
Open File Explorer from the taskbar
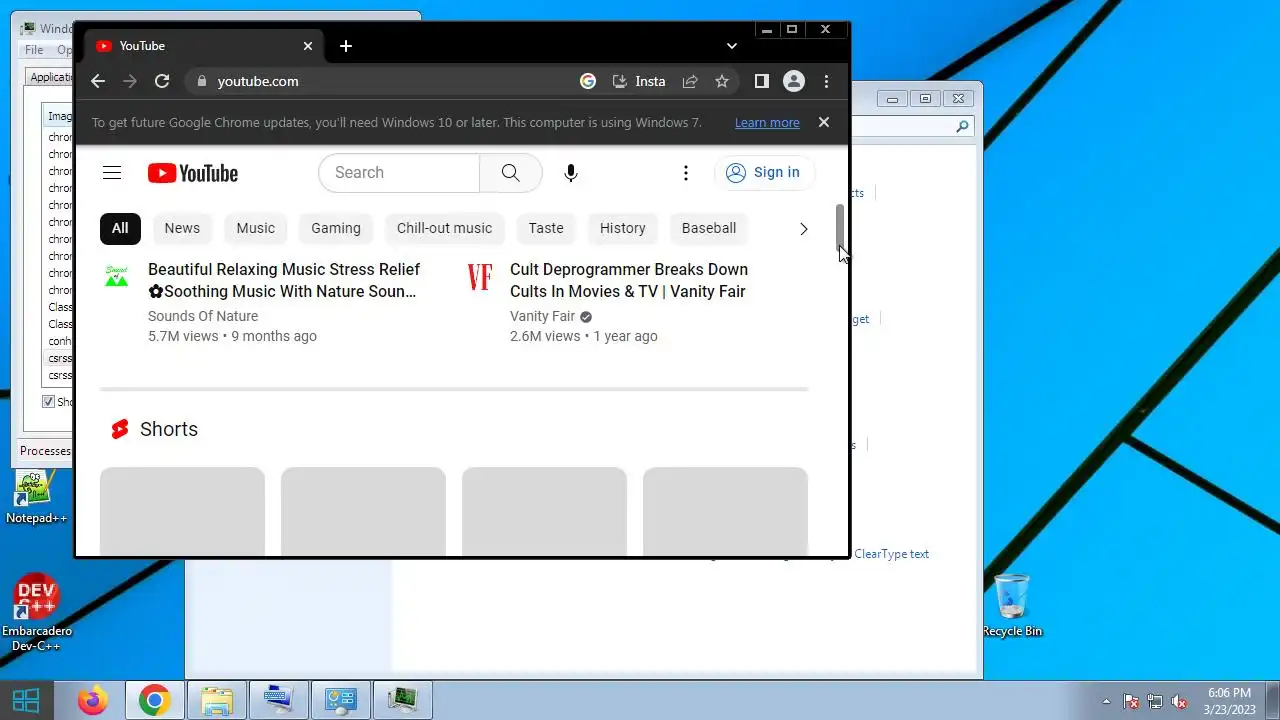[x=217, y=700]
